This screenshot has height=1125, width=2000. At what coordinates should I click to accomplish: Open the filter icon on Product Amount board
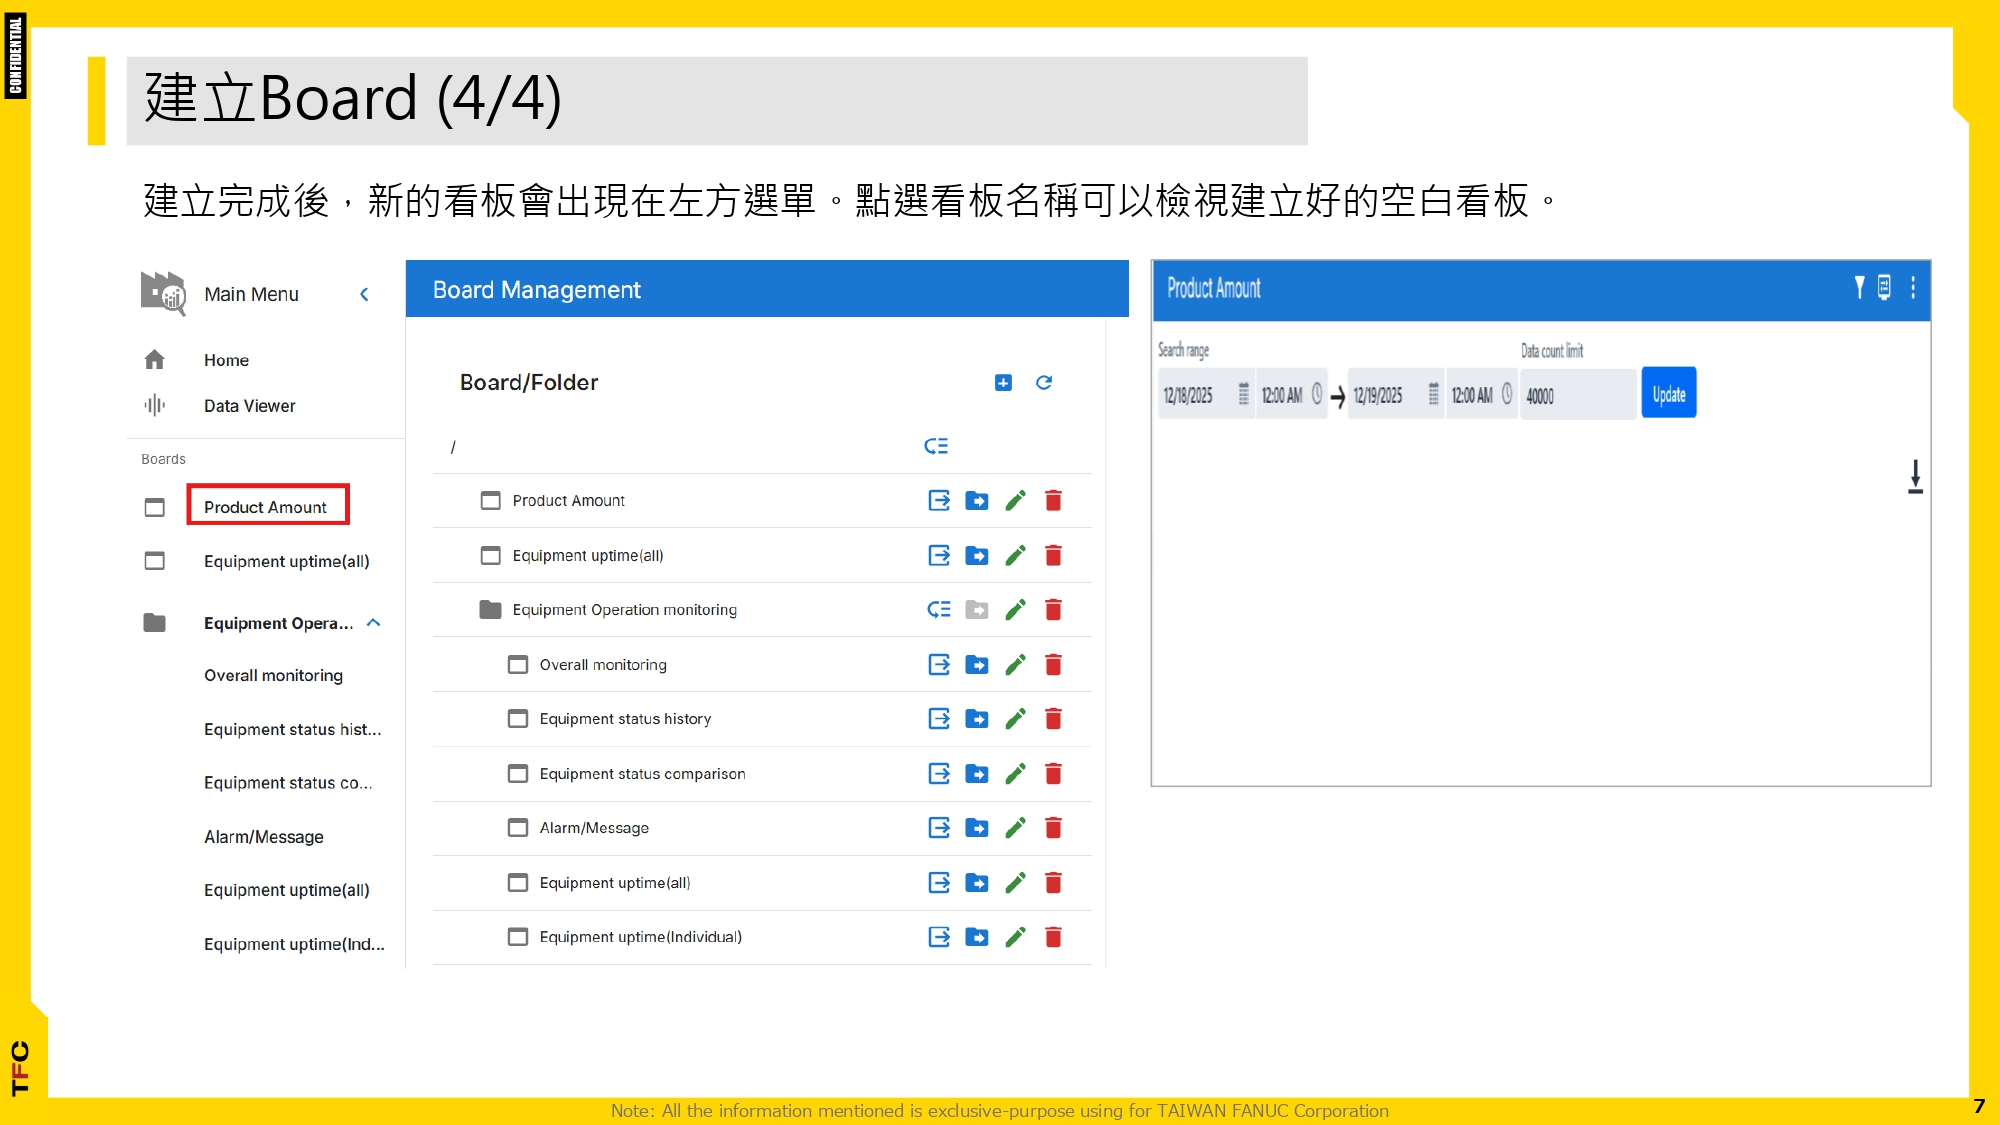[1858, 289]
